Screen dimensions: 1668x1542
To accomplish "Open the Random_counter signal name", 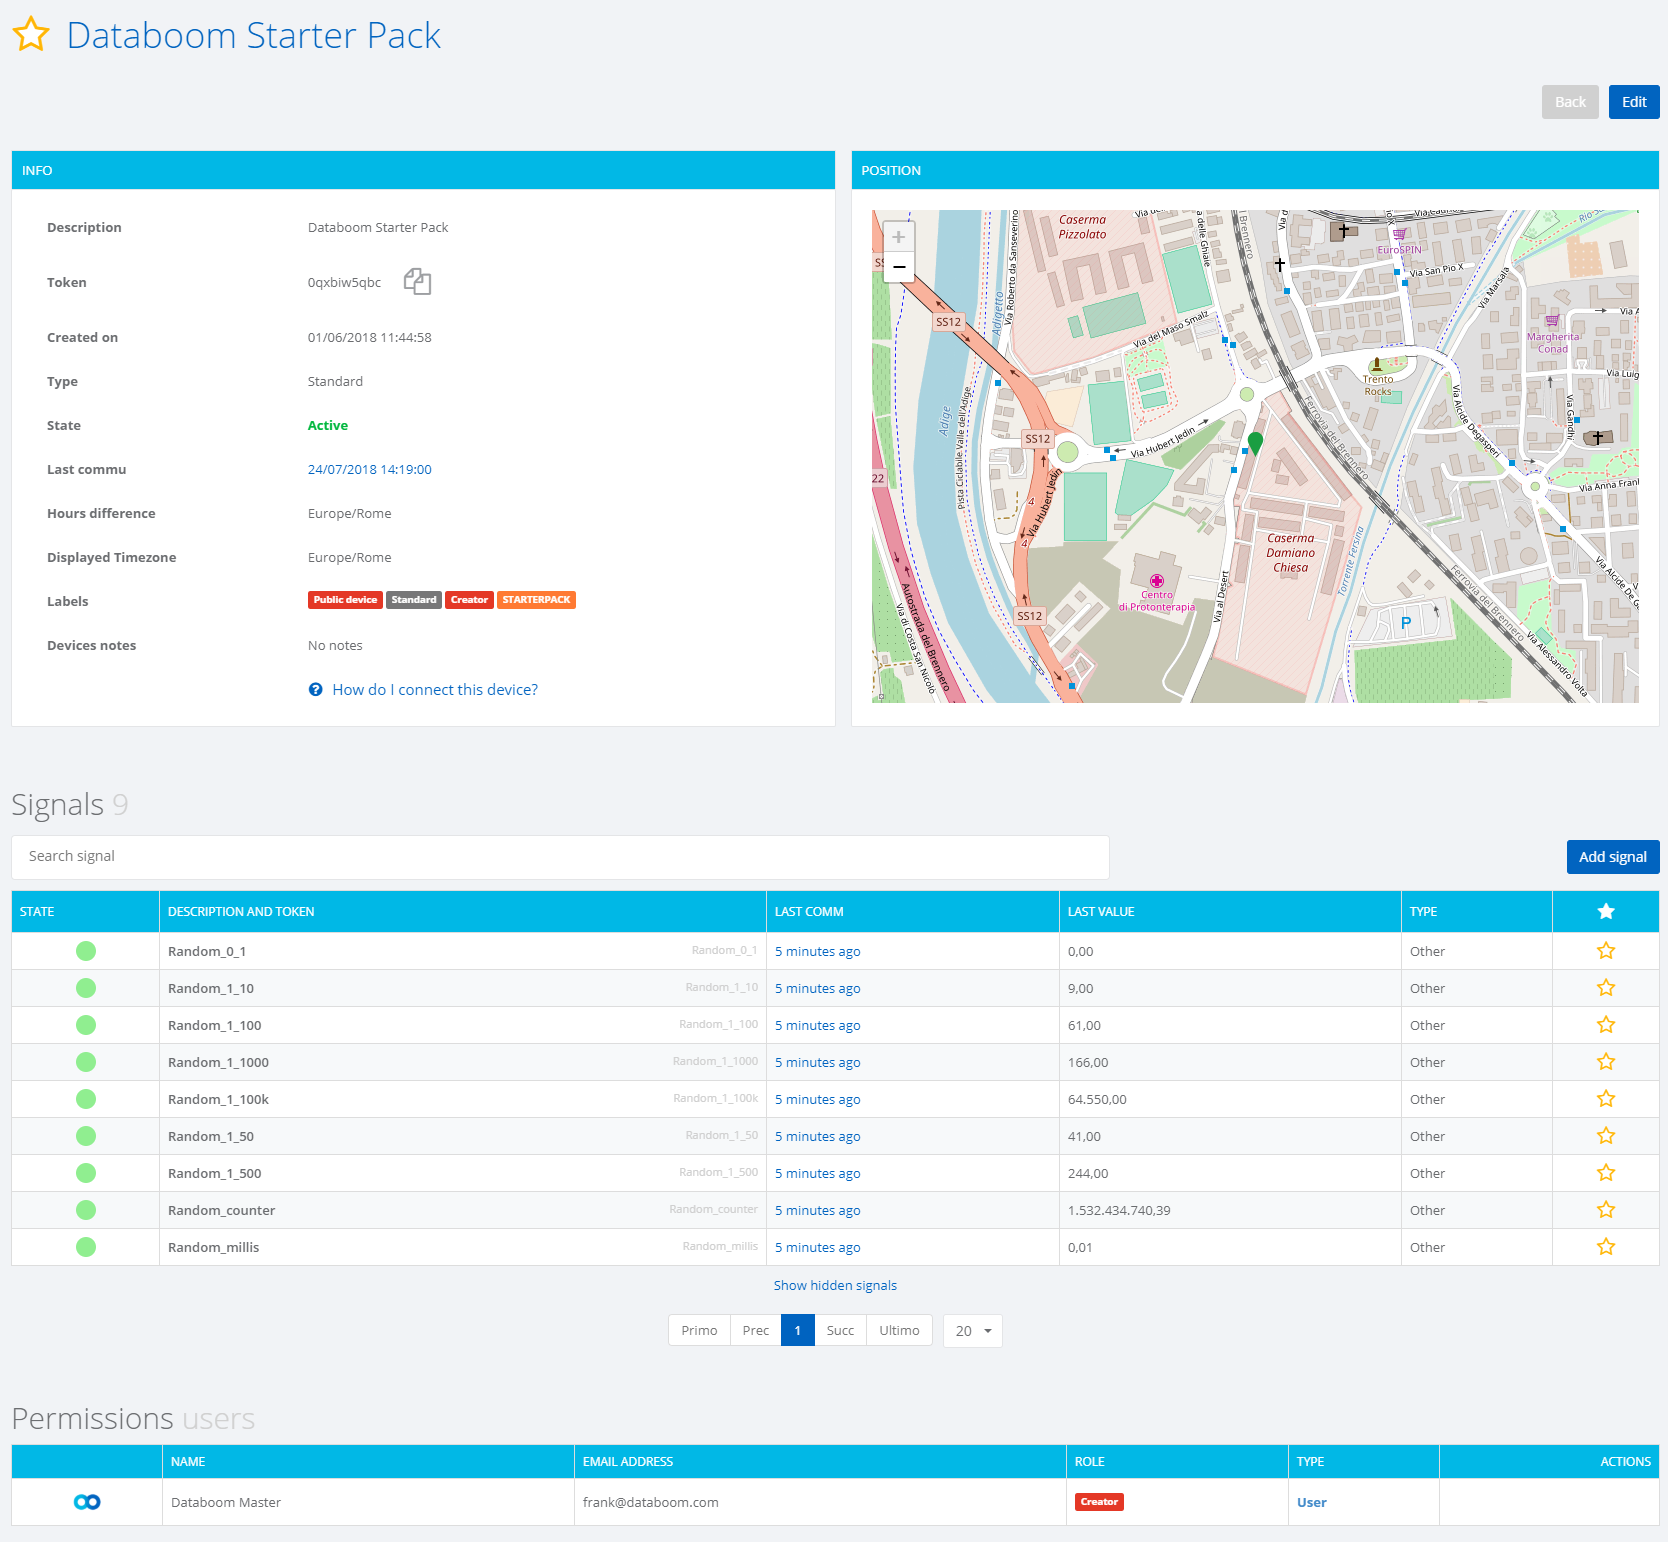I will pos(221,1211).
